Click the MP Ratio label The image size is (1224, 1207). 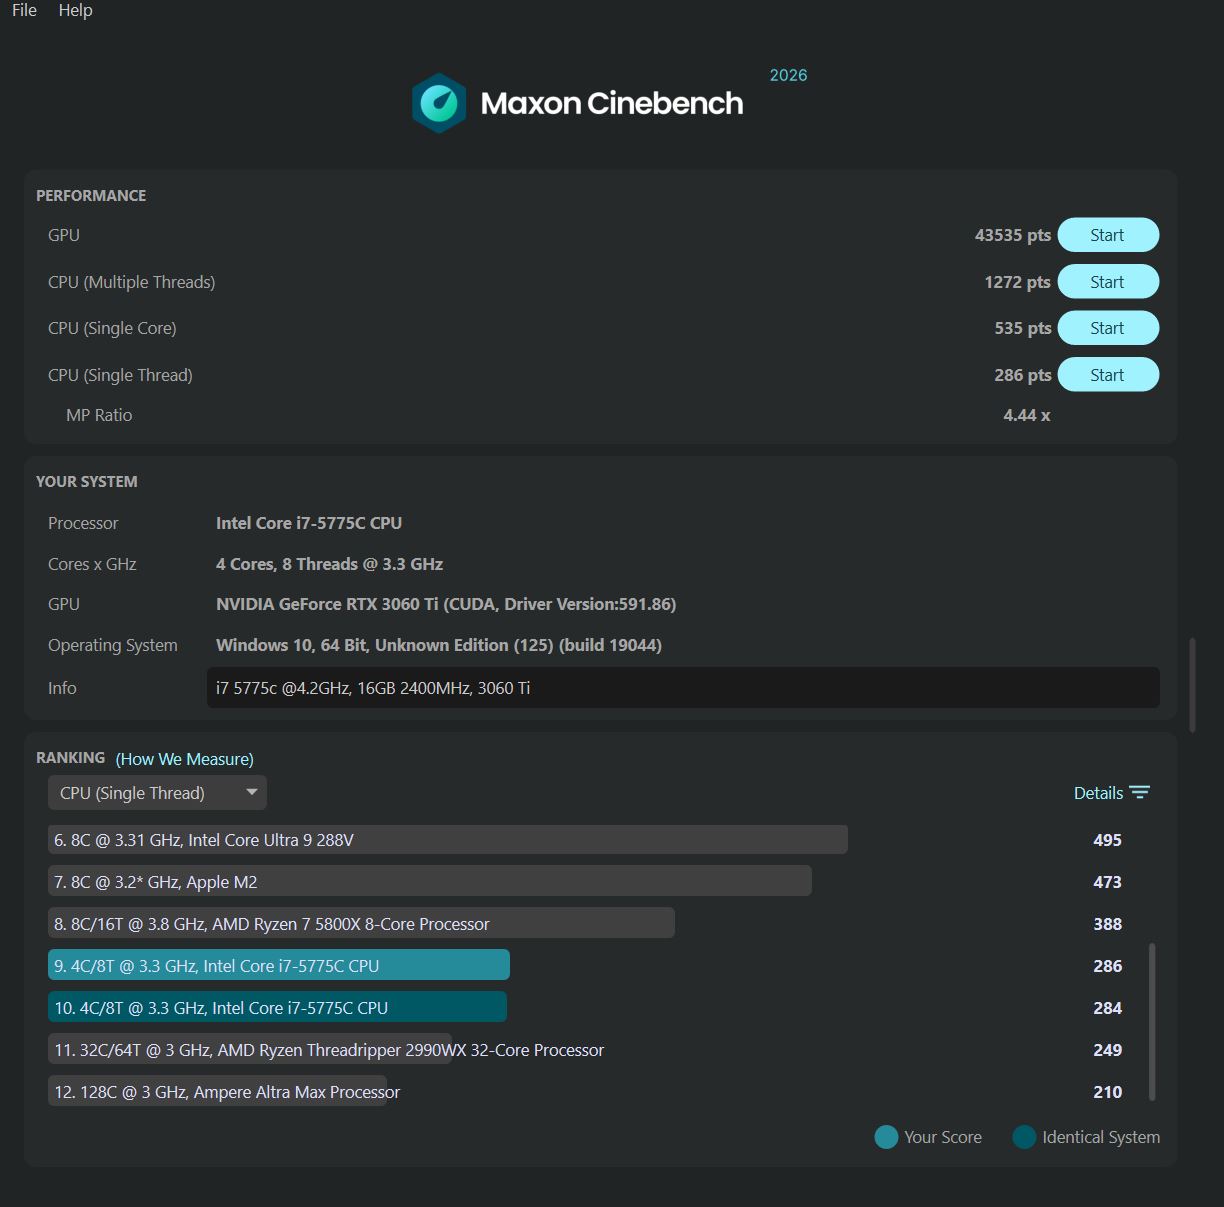[99, 415]
